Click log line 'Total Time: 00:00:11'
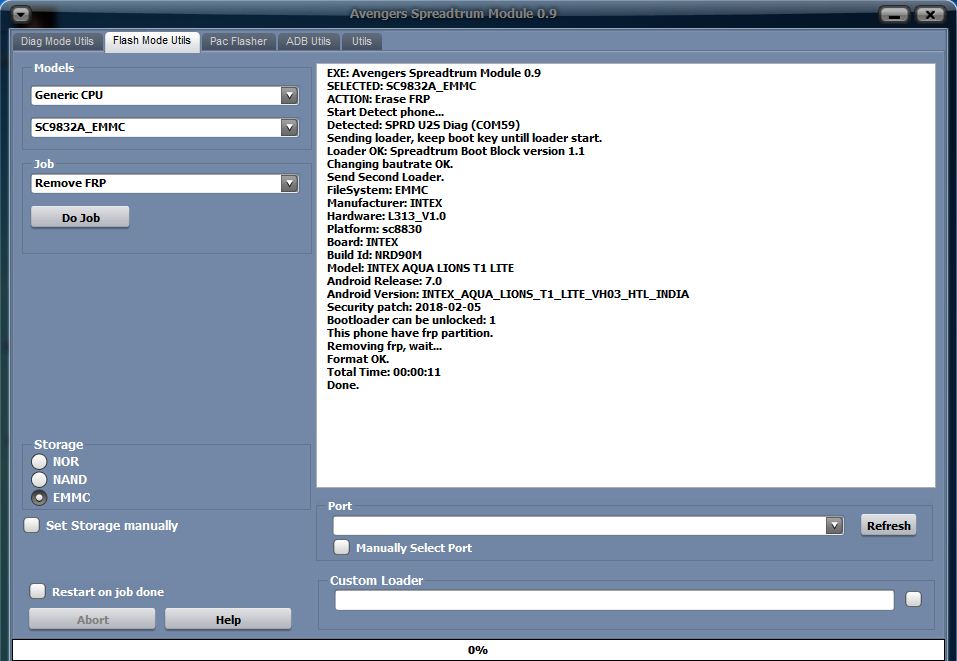This screenshot has height=661, width=957. [384, 372]
